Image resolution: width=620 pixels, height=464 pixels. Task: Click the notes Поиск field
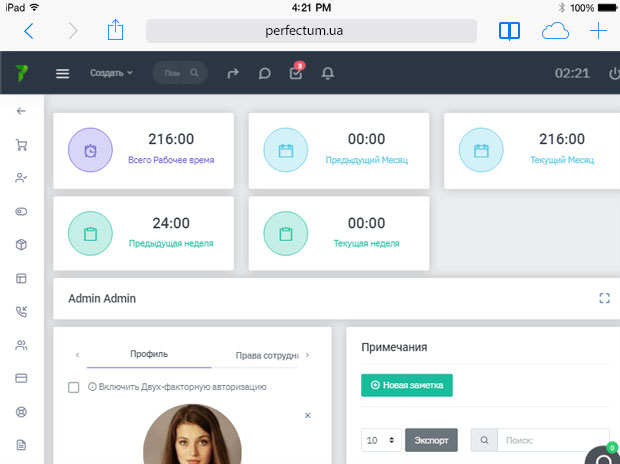click(x=553, y=440)
